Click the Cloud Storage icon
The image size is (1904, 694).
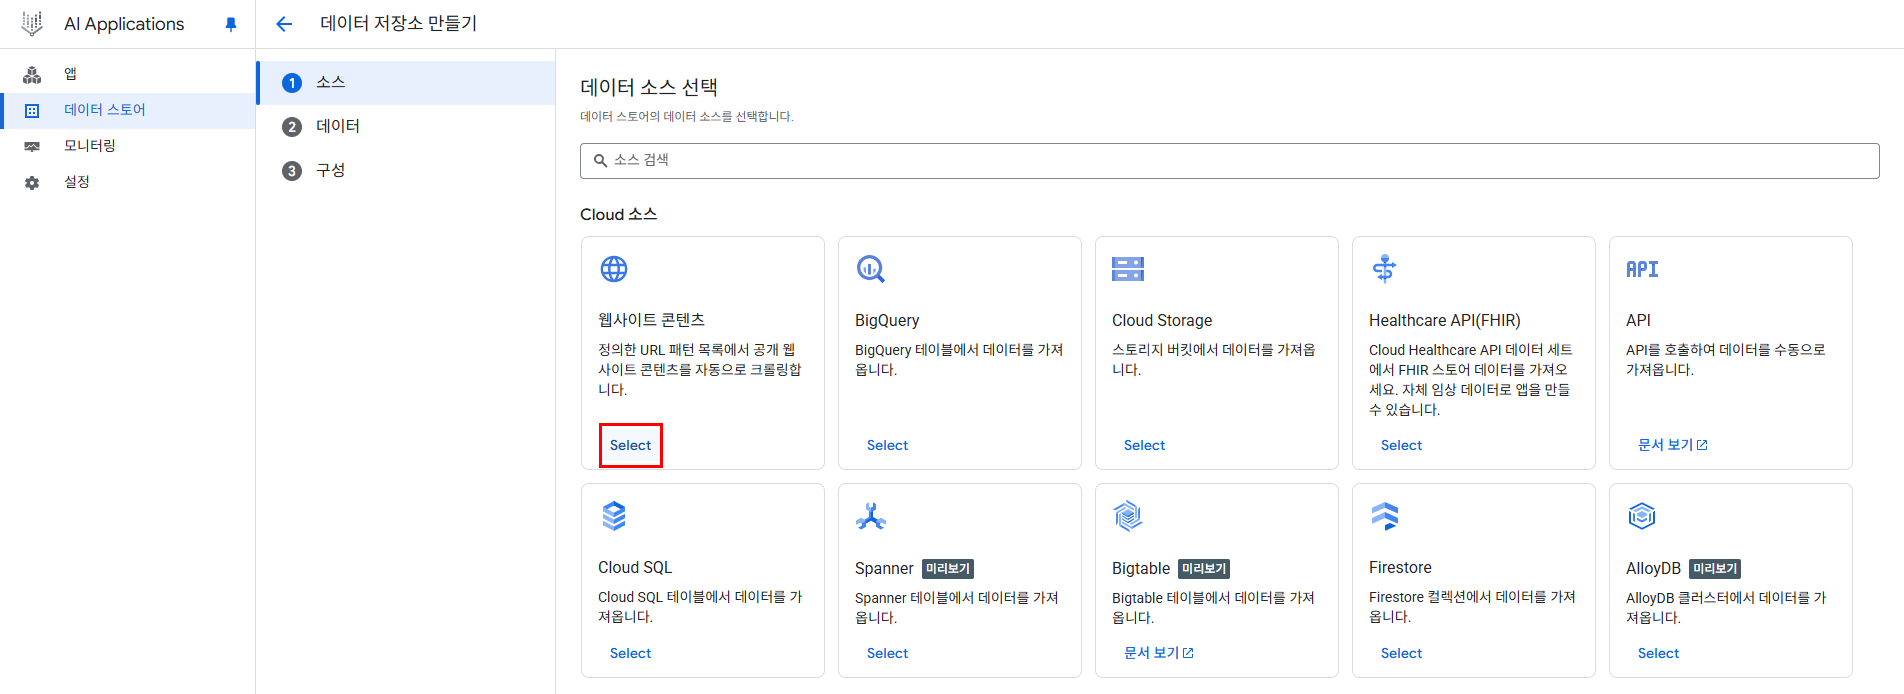click(1128, 269)
